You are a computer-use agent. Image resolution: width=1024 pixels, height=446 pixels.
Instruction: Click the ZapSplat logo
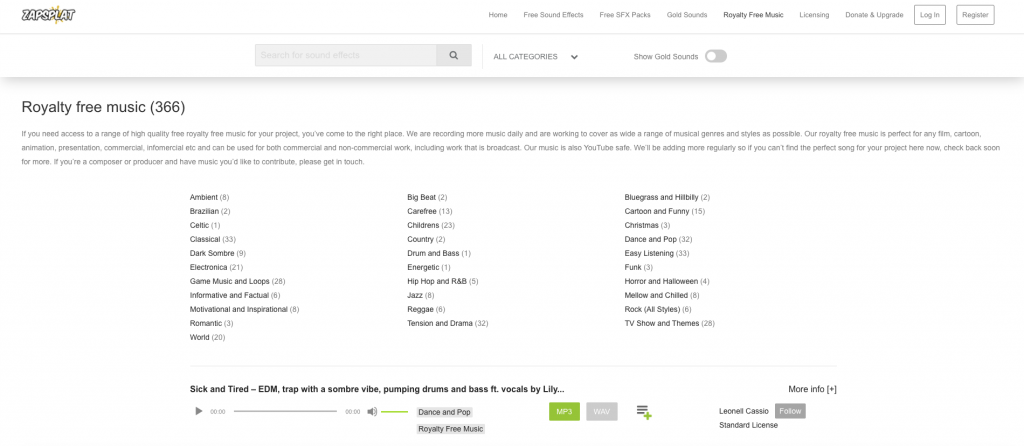coord(49,15)
